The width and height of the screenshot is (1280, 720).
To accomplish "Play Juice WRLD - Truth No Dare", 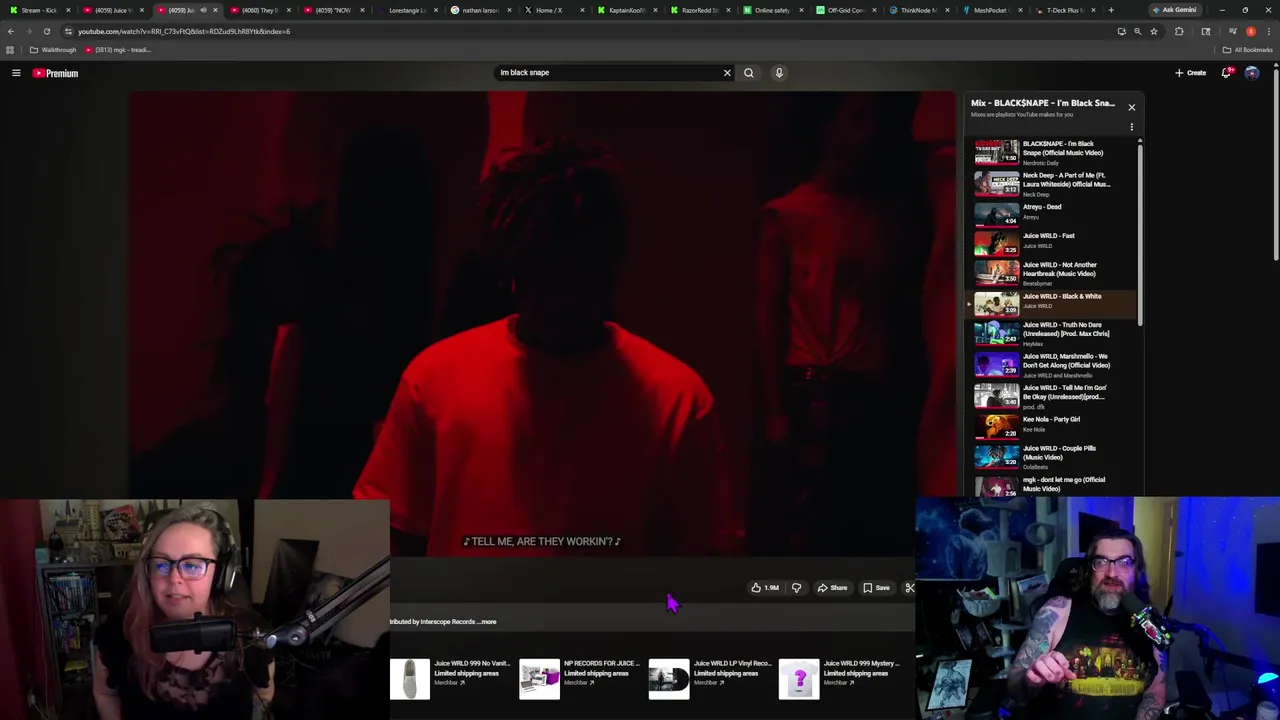I will (x=1053, y=333).
